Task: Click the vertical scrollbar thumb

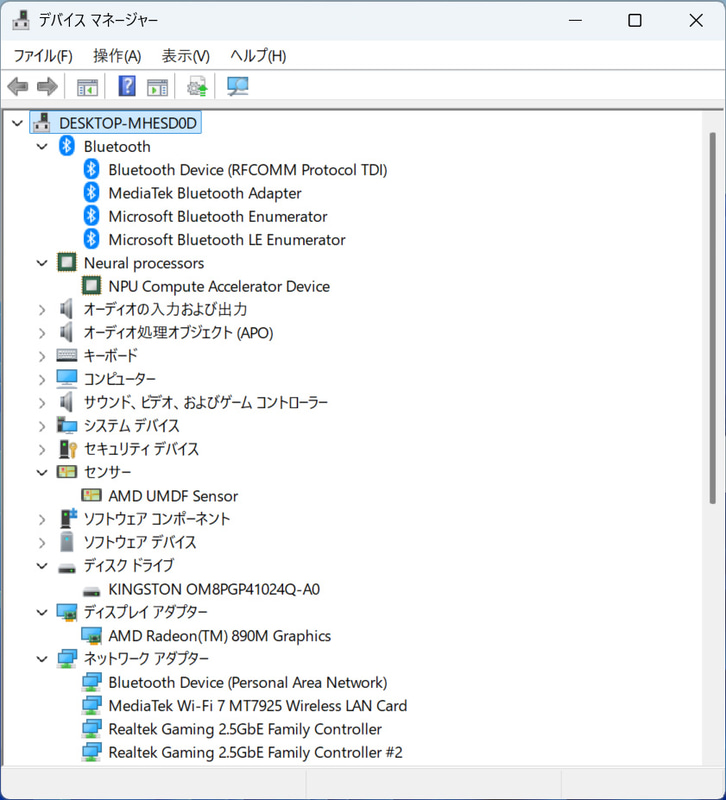Action: point(712,318)
